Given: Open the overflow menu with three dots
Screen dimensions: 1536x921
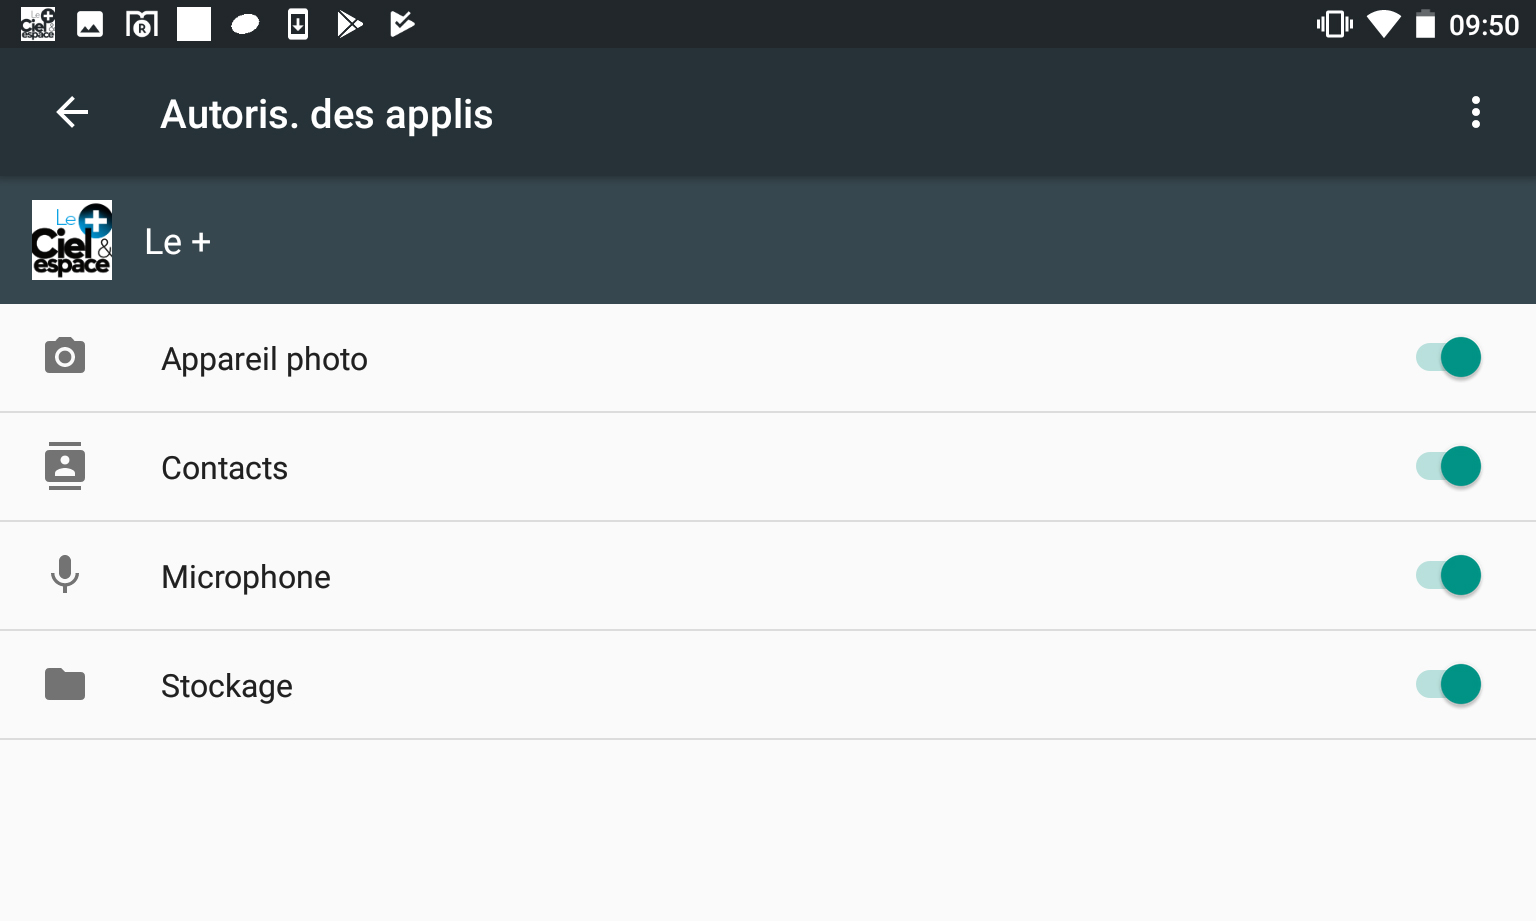Looking at the screenshot, I should (x=1476, y=113).
